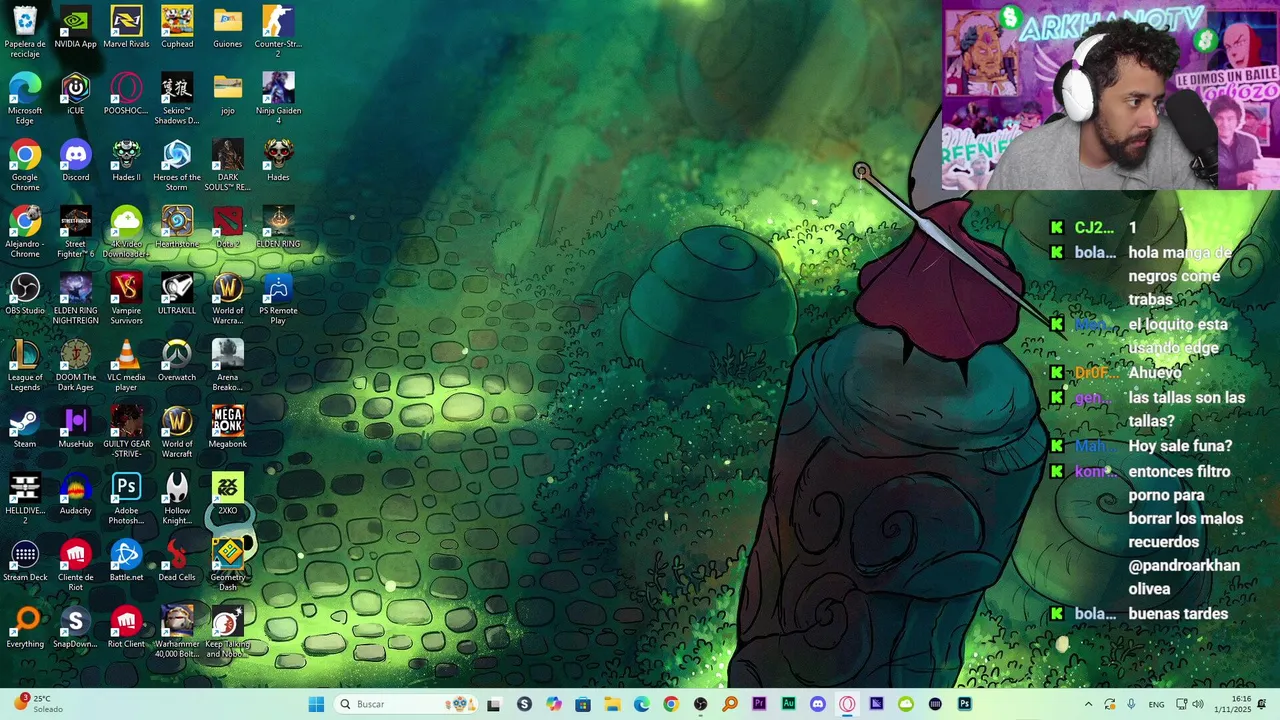Image resolution: width=1280 pixels, height=720 pixels.
Task: Click the streamer webcam overlay
Action: 1110,95
